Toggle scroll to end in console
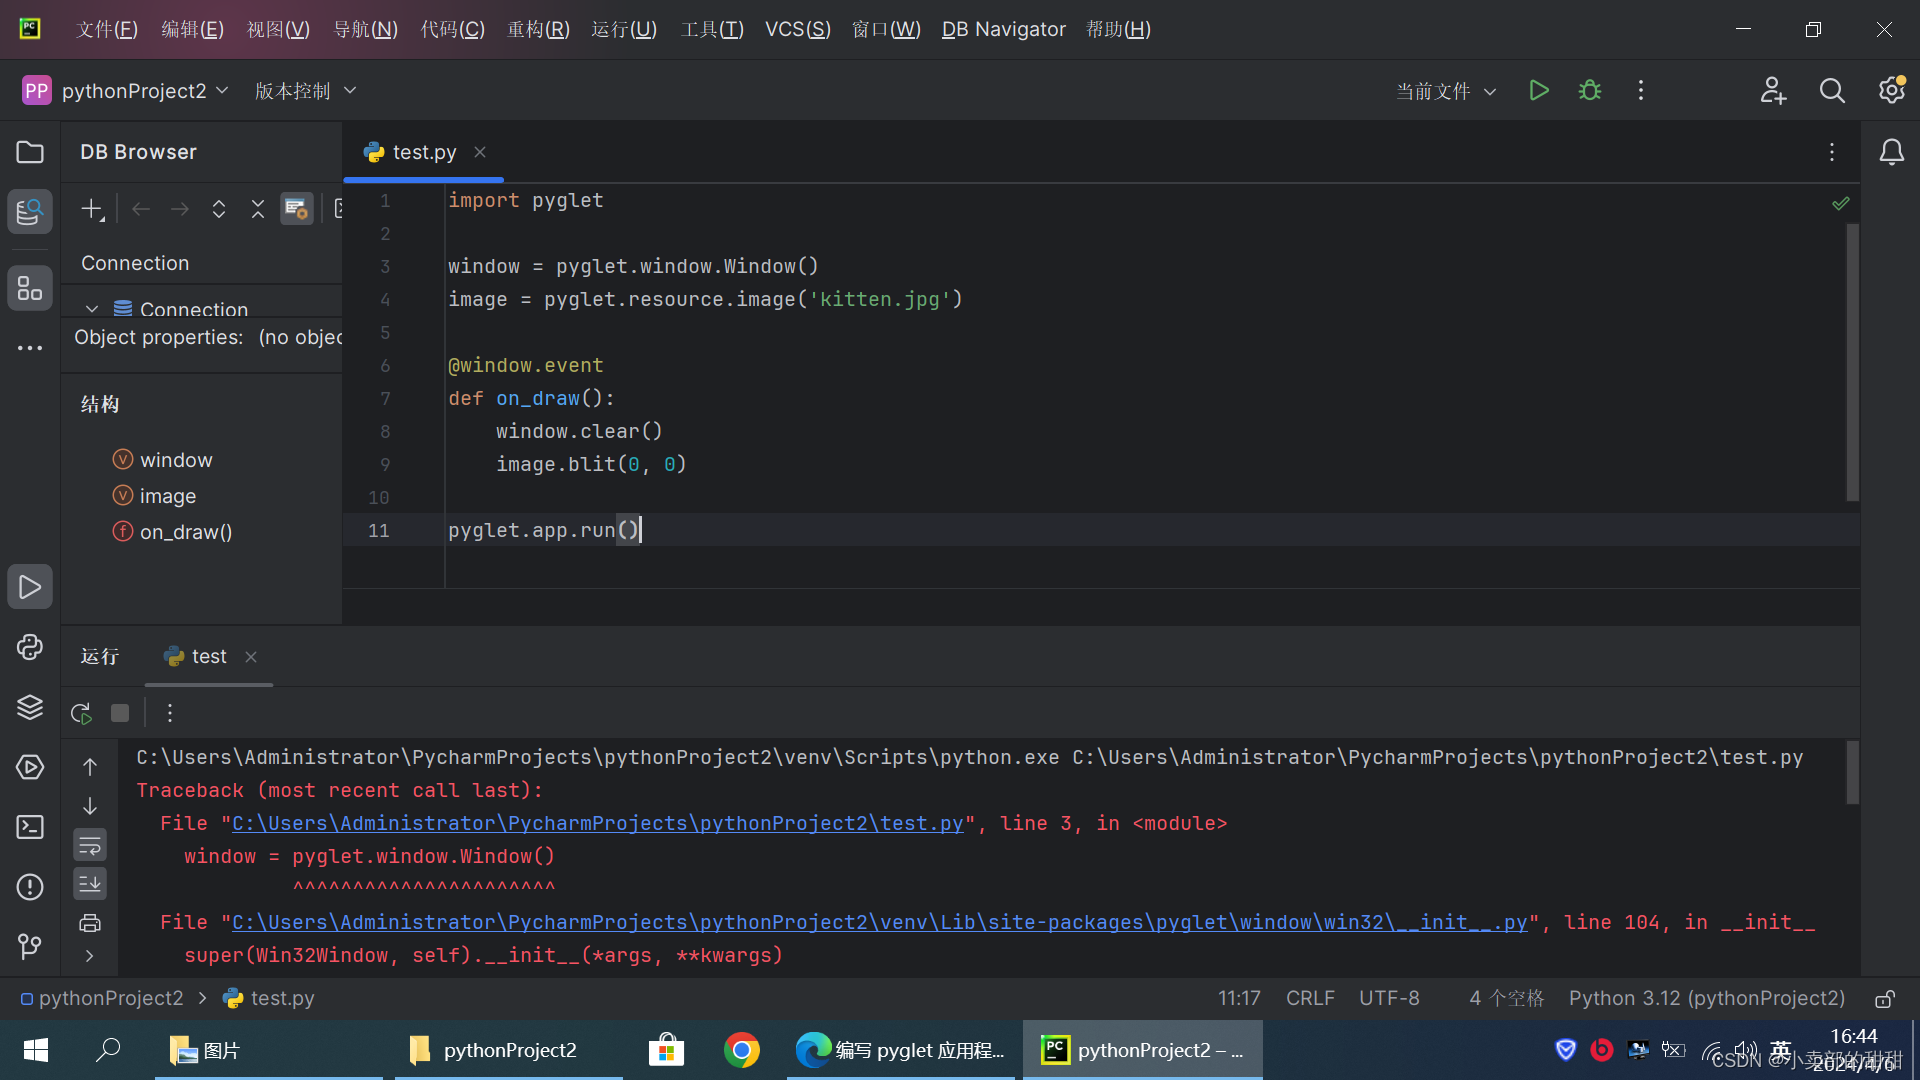 [90, 884]
